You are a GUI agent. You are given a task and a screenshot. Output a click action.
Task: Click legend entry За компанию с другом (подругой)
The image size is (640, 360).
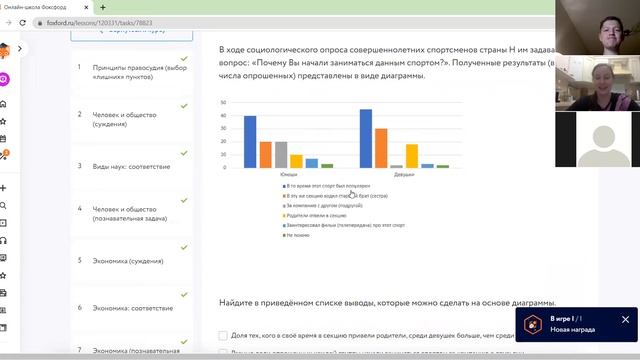(323, 205)
